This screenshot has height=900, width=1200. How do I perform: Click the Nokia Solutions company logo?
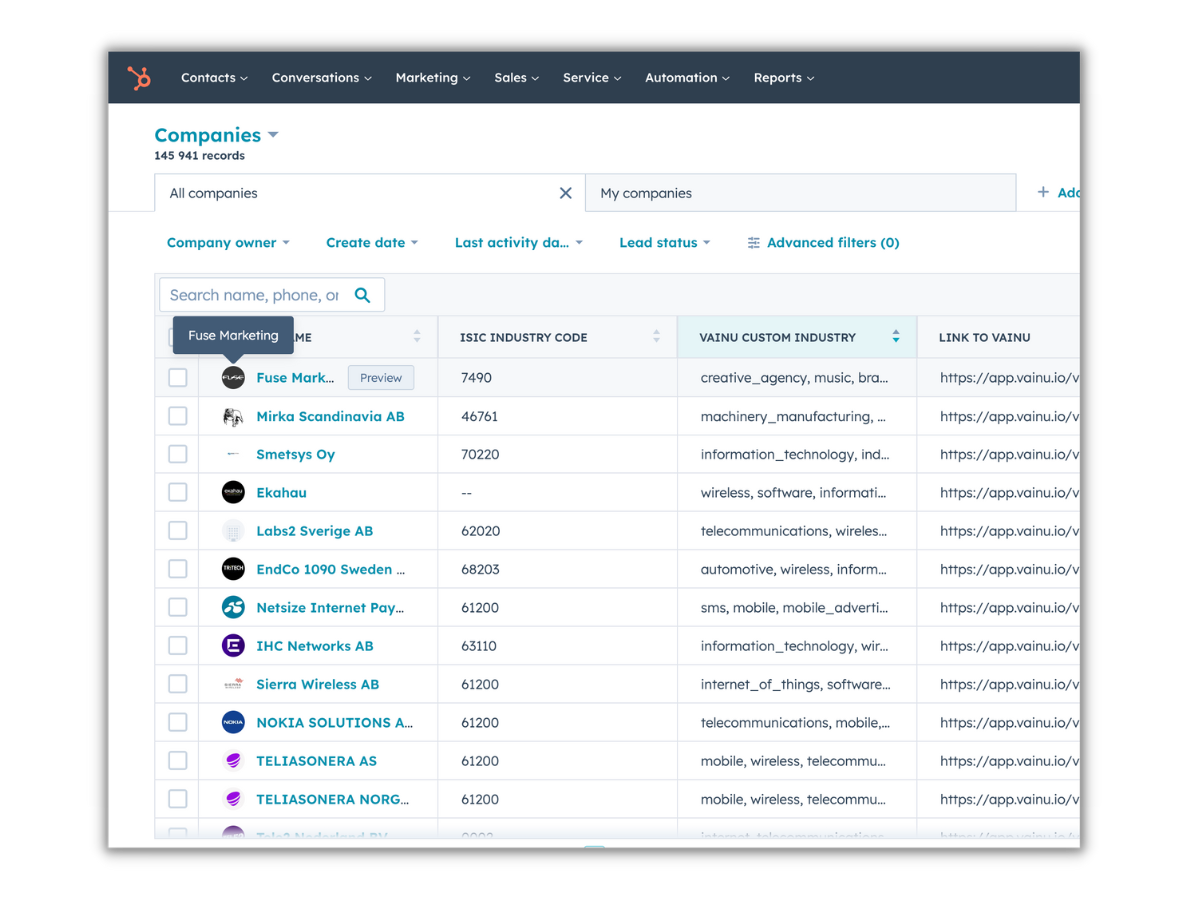point(233,722)
